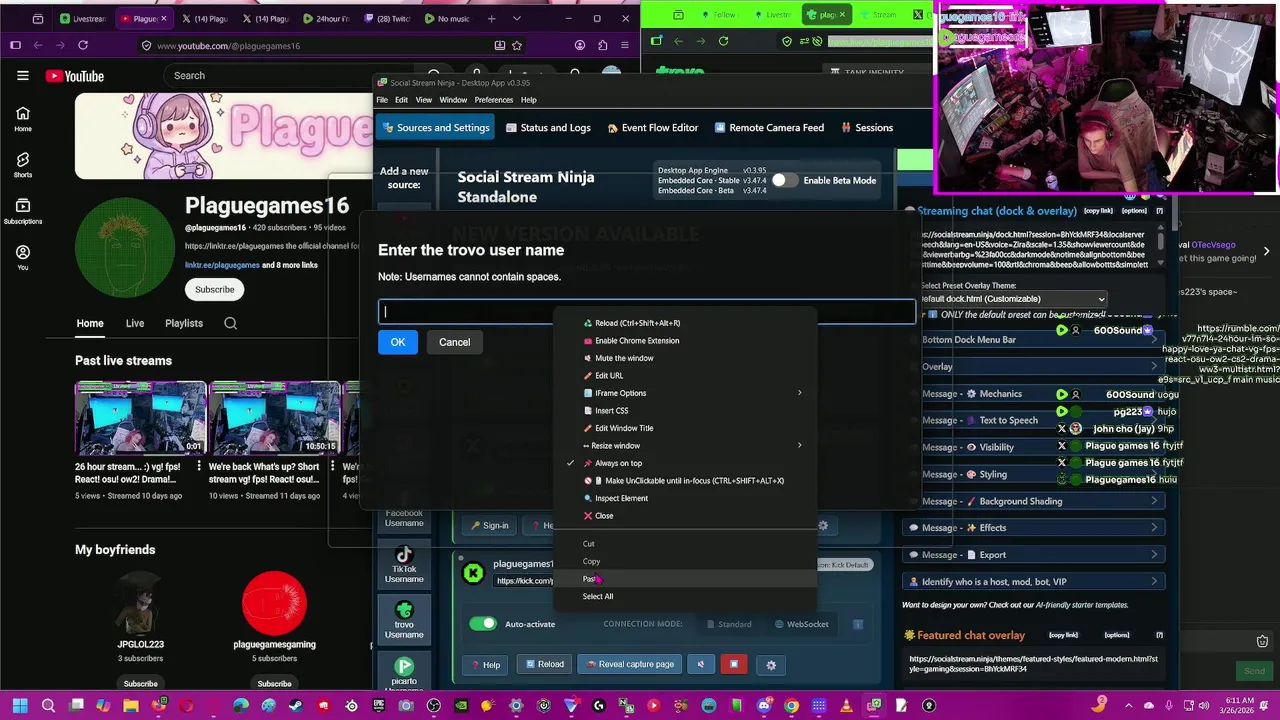The height and width of the screenshot is (720, 1280).
Task: Subscribe to Plaguegames16 channel
Action: [x=215, y=289]
